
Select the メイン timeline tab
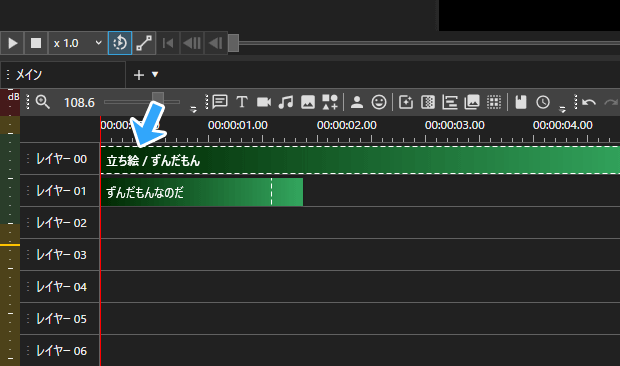(63, 75)
